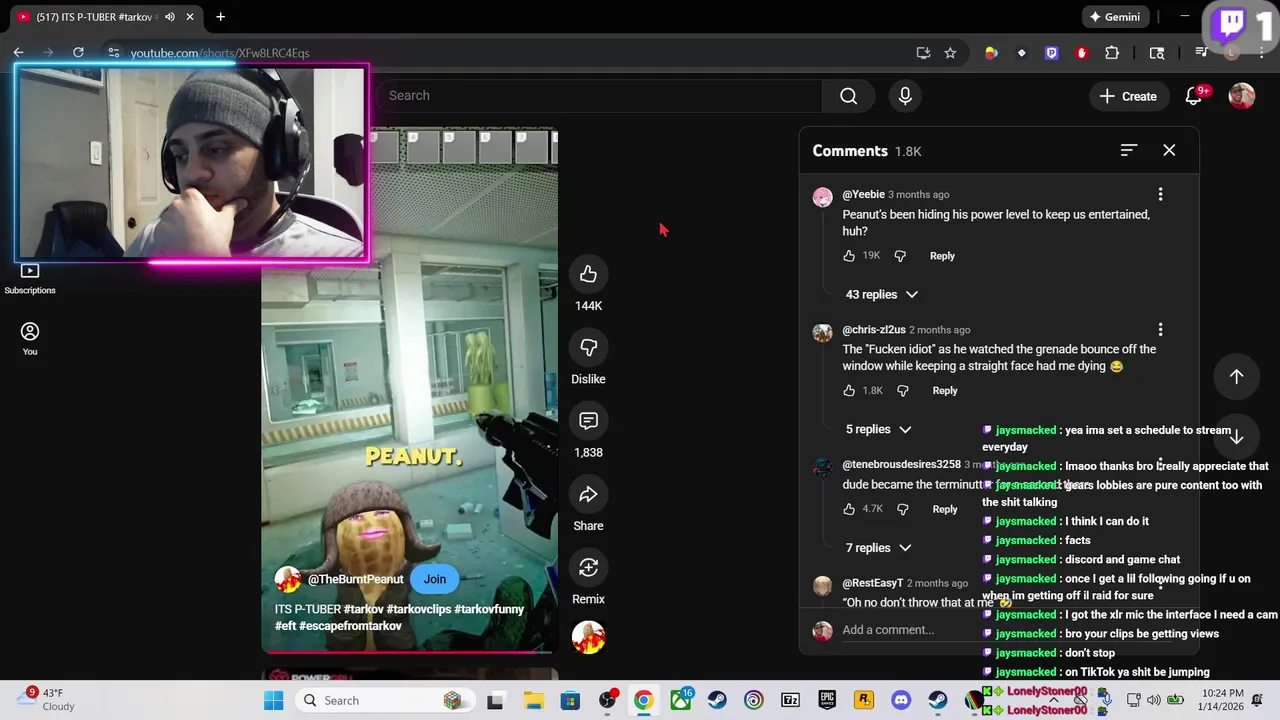Go to next short with down arrow

click(1236, 437)
